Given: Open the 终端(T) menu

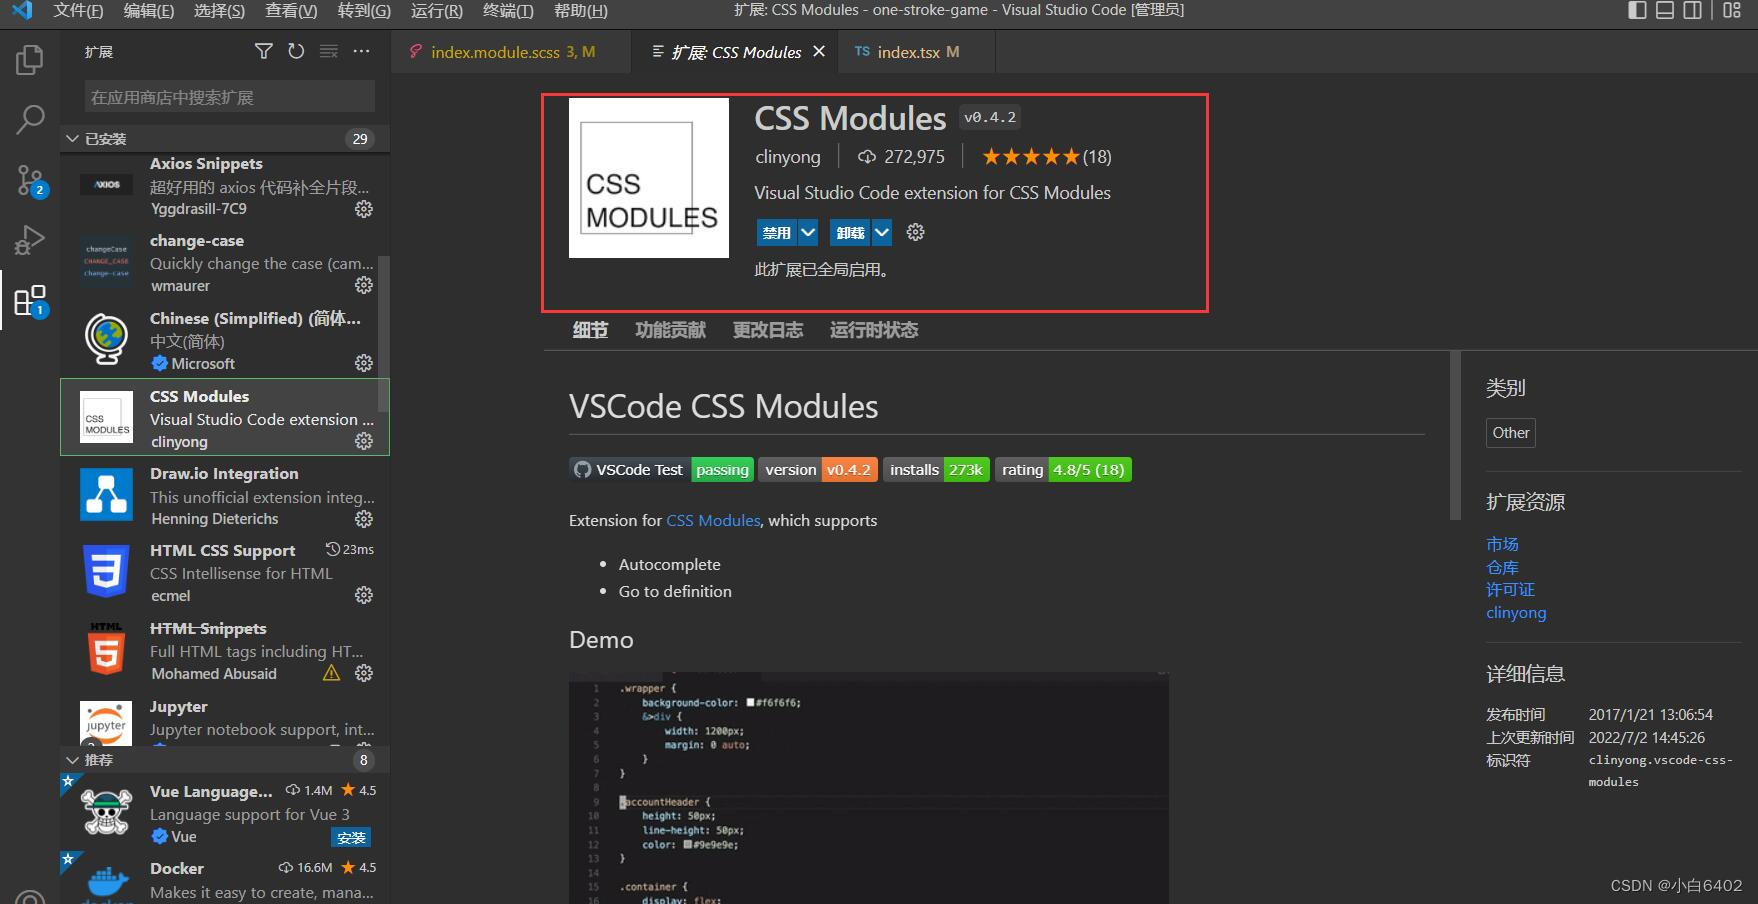Looking at the screenshot, I should coord(508,10).
